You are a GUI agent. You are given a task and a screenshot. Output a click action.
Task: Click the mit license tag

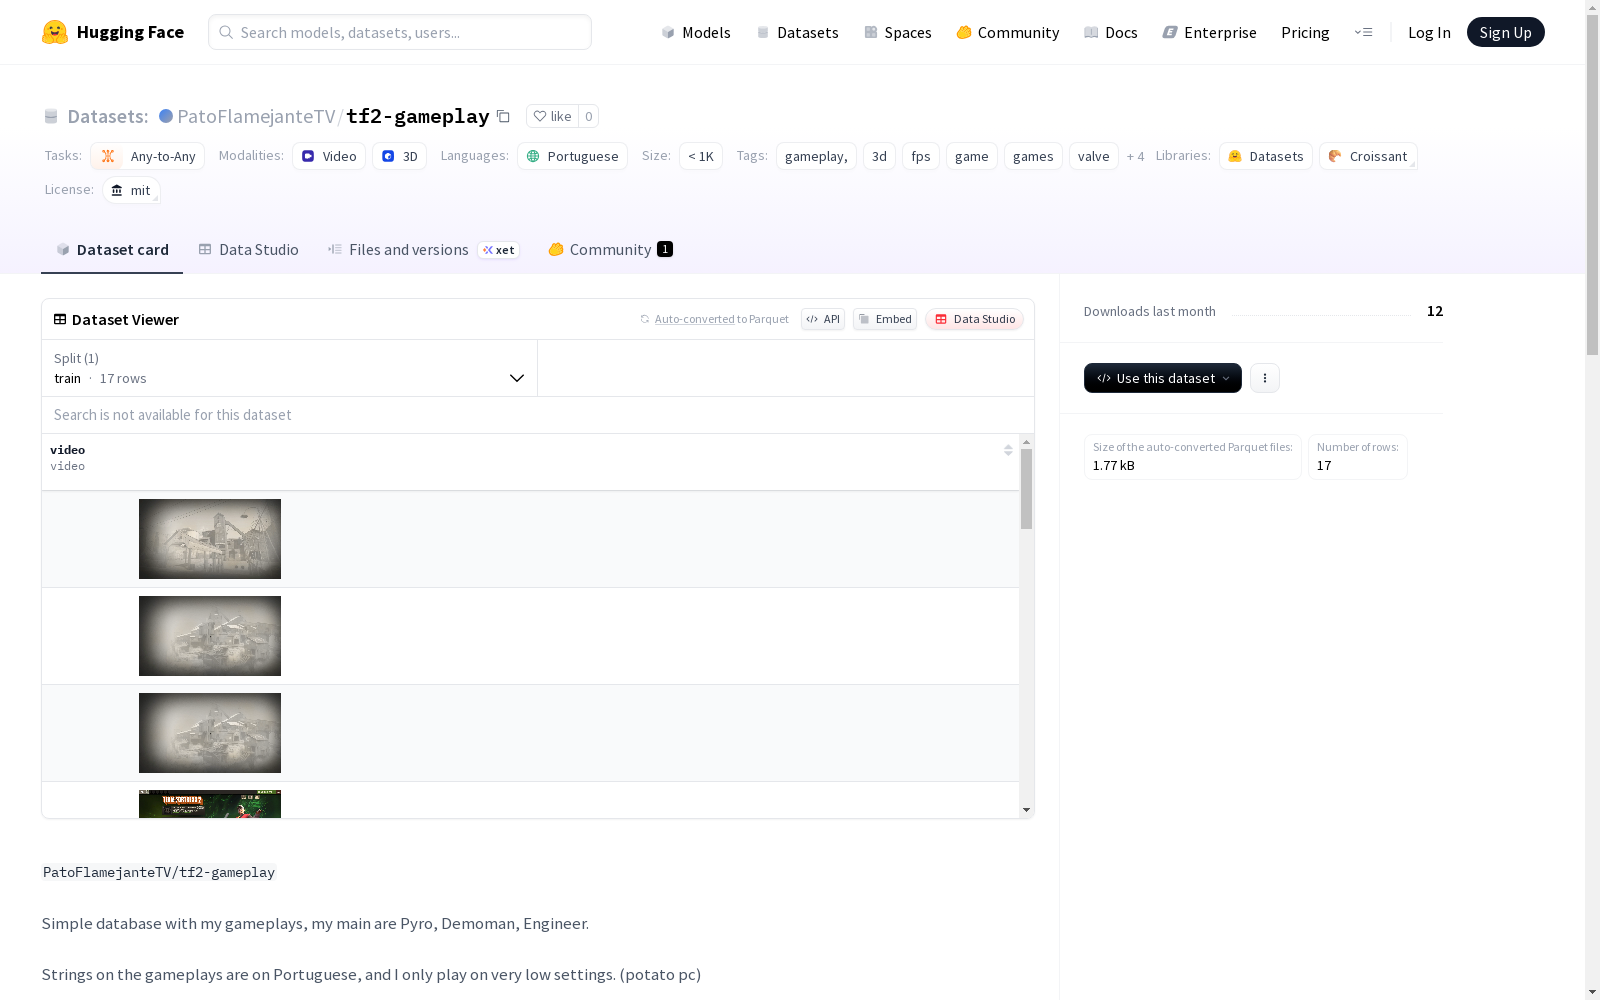(131, 190)
